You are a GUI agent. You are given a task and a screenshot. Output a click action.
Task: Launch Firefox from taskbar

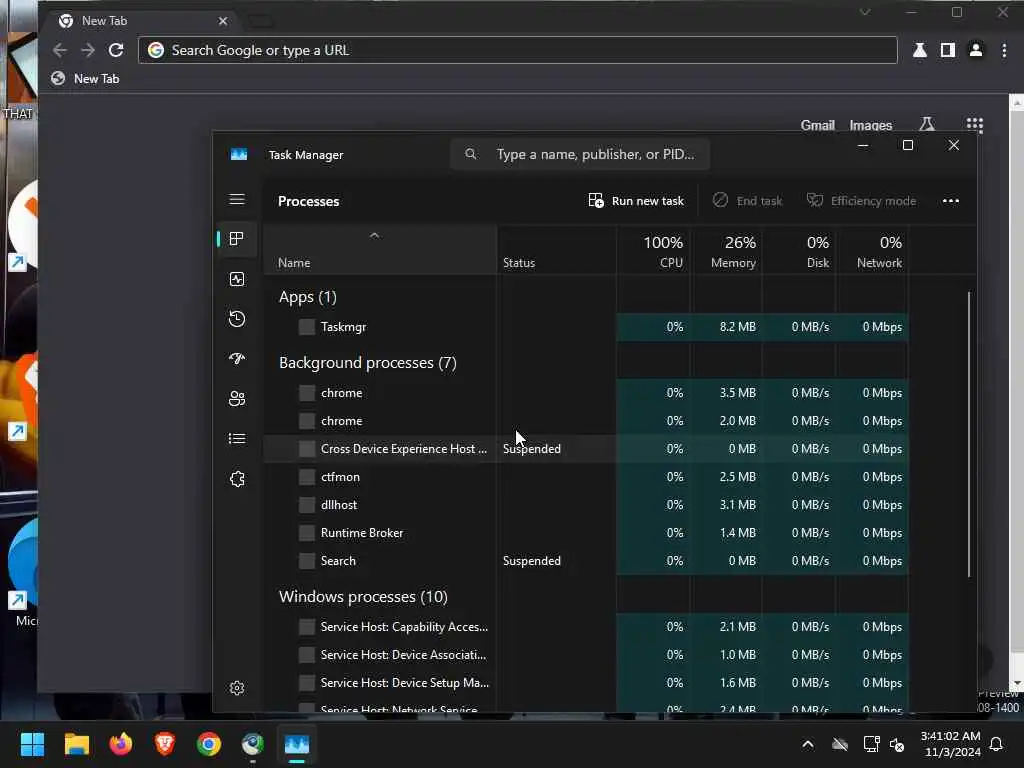(120, 744)
